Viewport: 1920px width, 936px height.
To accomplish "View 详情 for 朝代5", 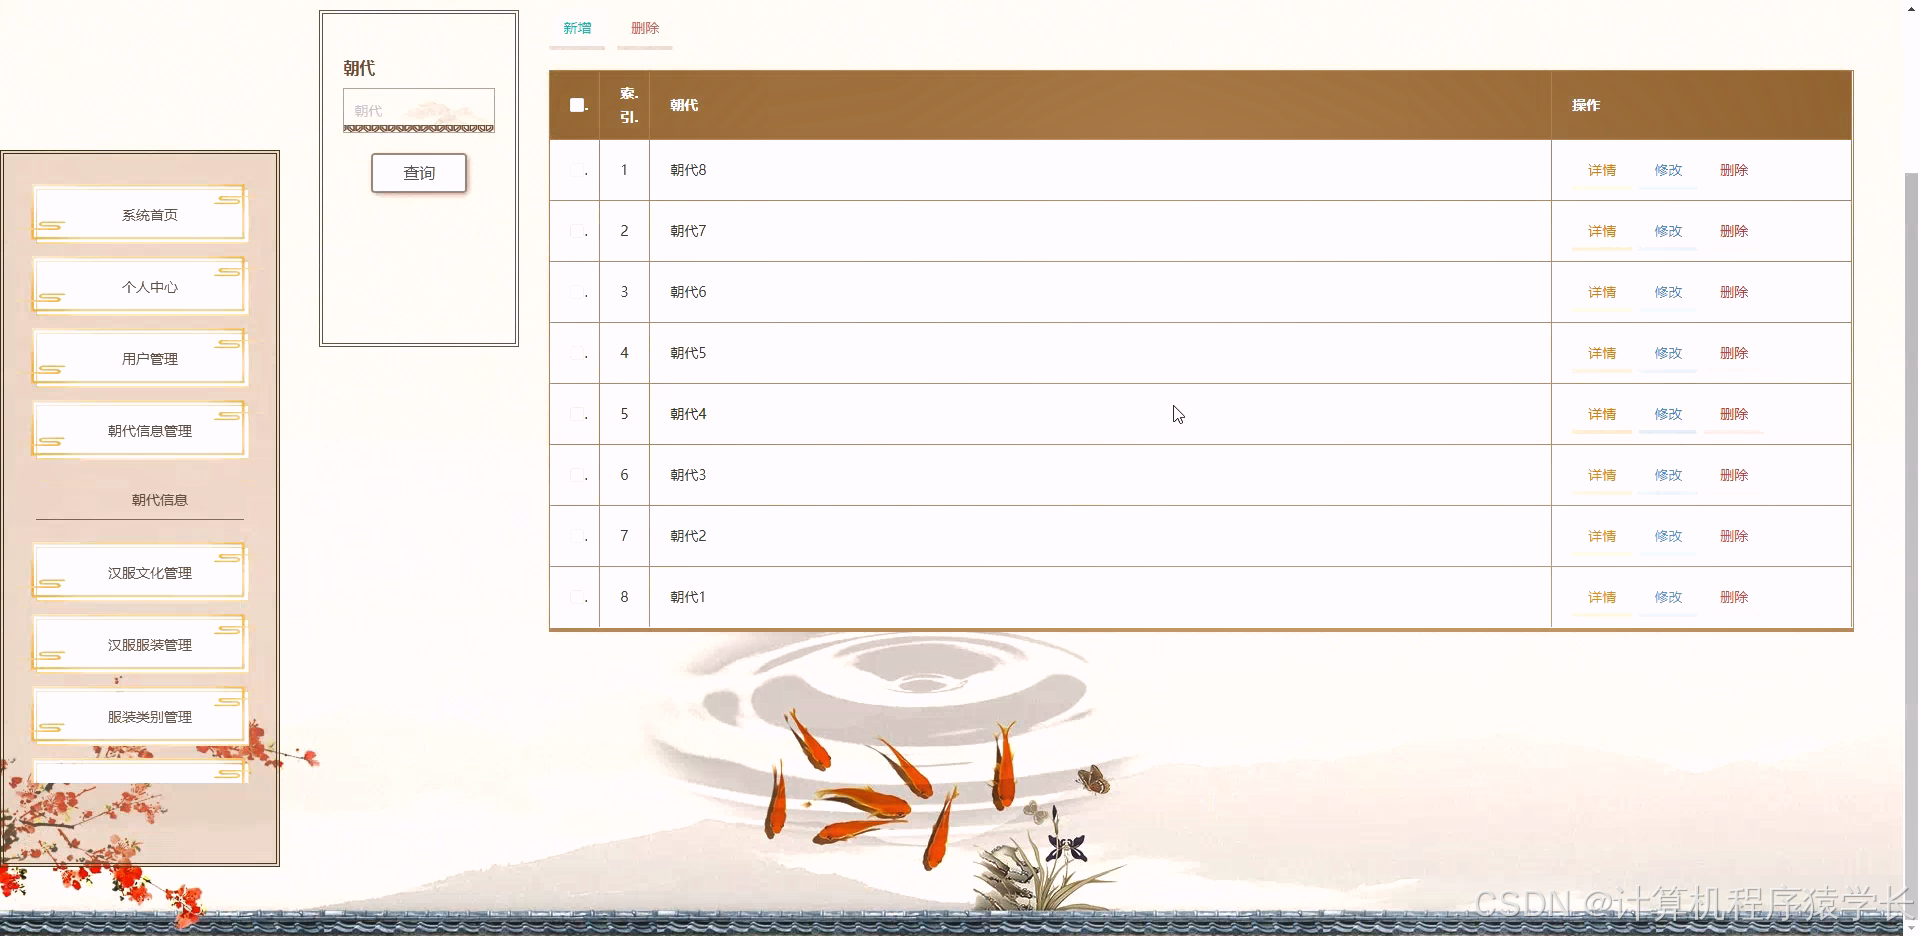I will click(1602, 353).
